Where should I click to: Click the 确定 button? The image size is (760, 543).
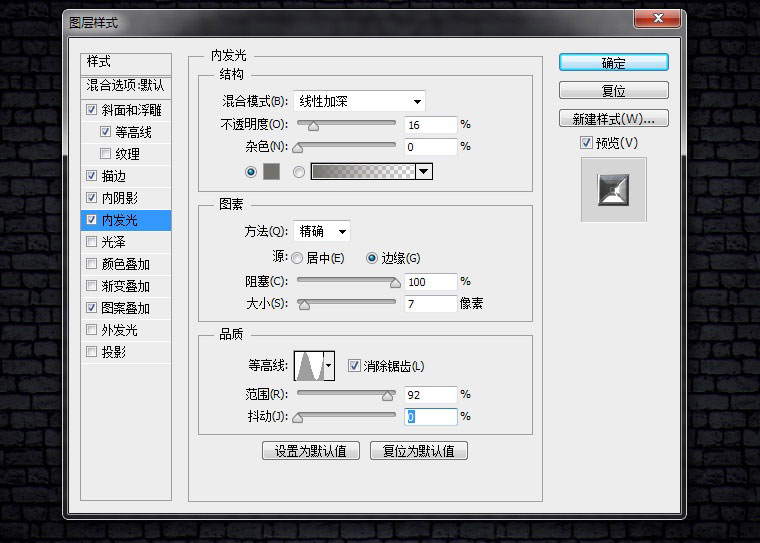point(614,63)
